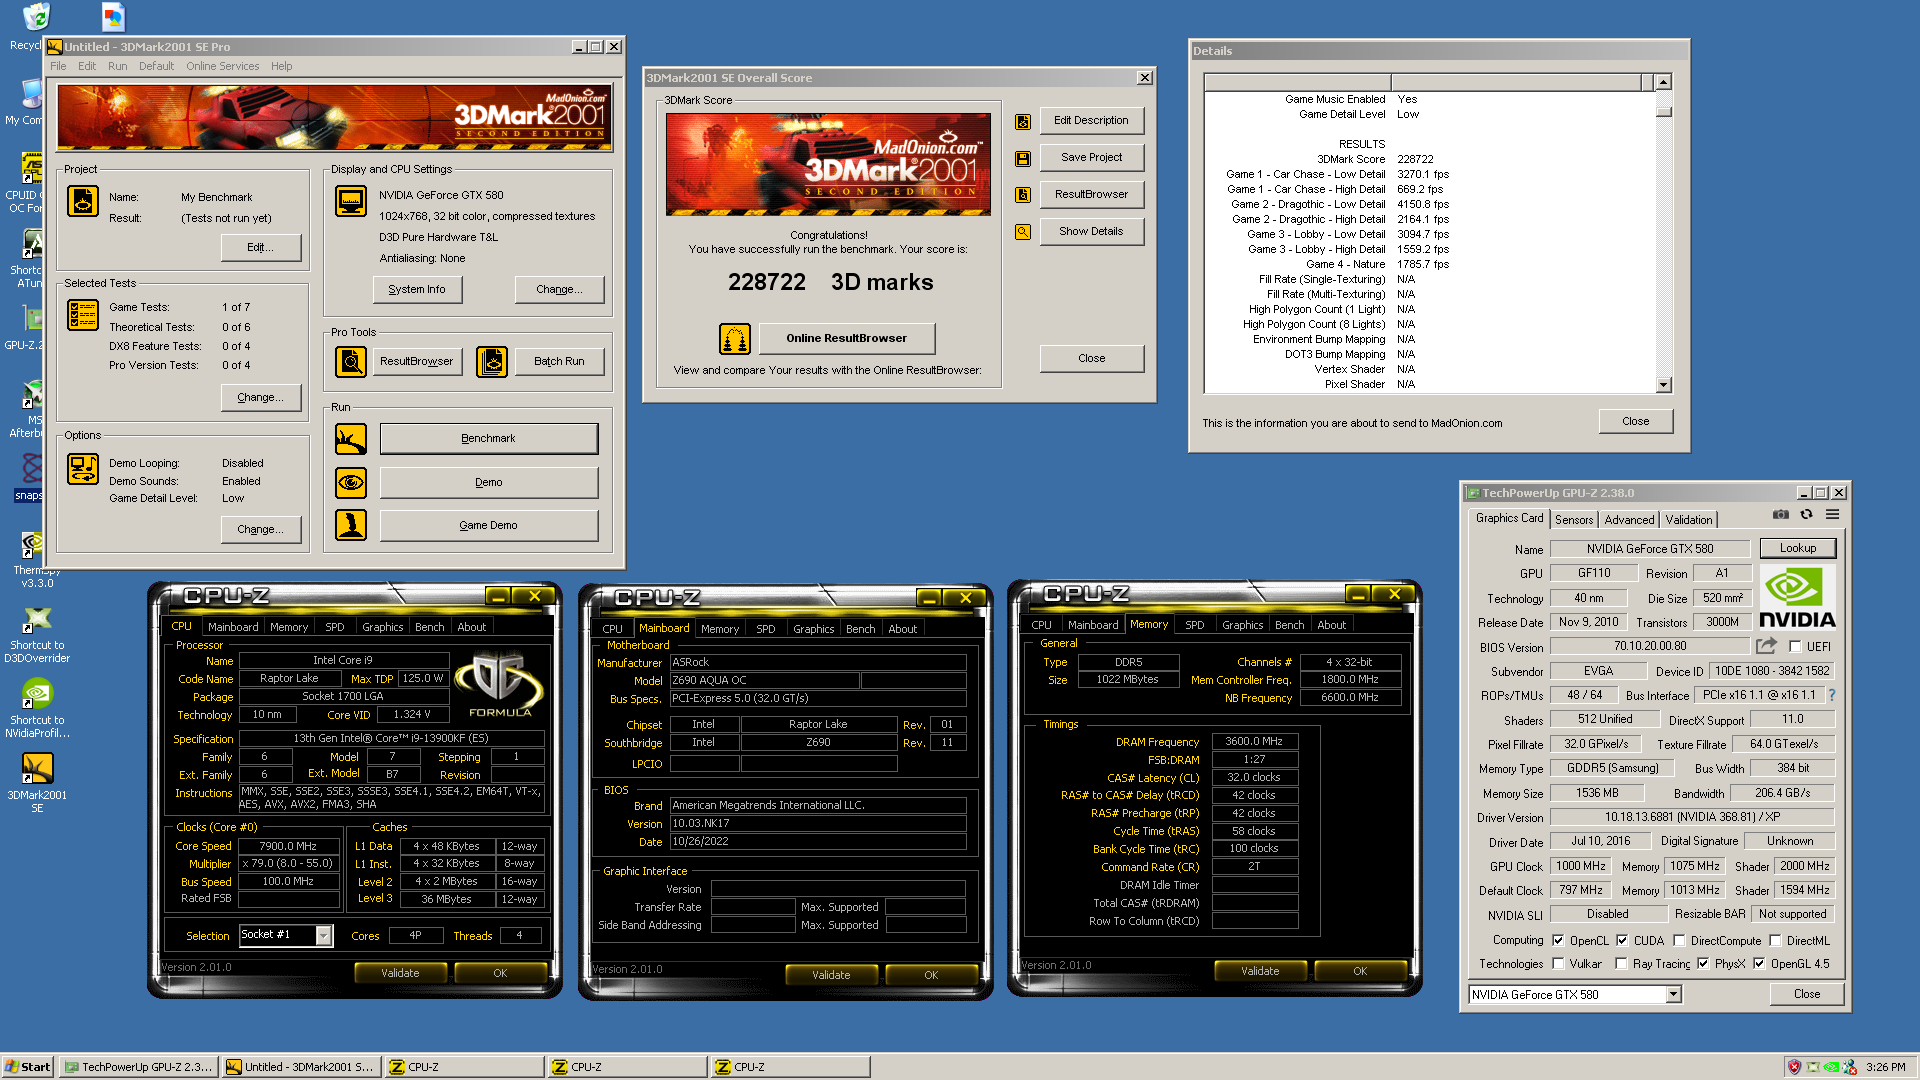This screenshot has height=1080, width=1920.
Task: Click the Save Project floppy icon
Action: 1023,158
